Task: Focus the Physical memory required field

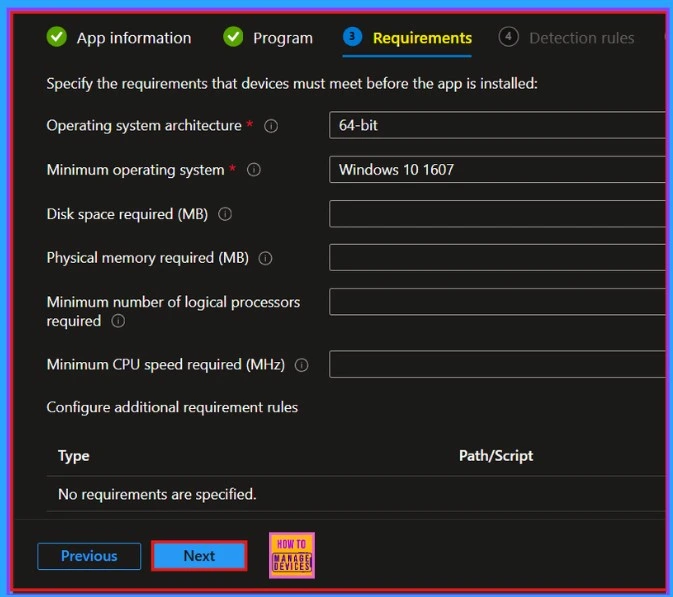Action: pyautogui.click(x=497, y=258)
